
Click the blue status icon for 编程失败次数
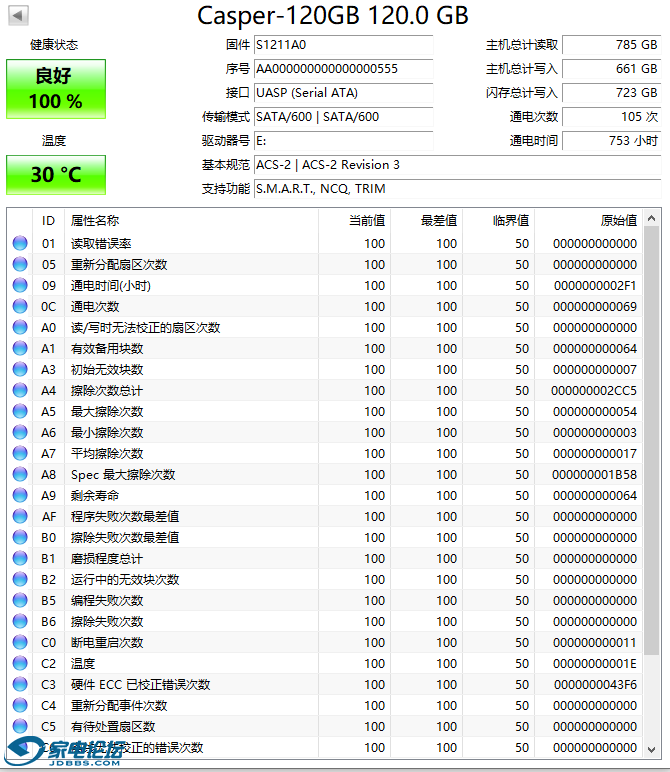coord(20,600)
